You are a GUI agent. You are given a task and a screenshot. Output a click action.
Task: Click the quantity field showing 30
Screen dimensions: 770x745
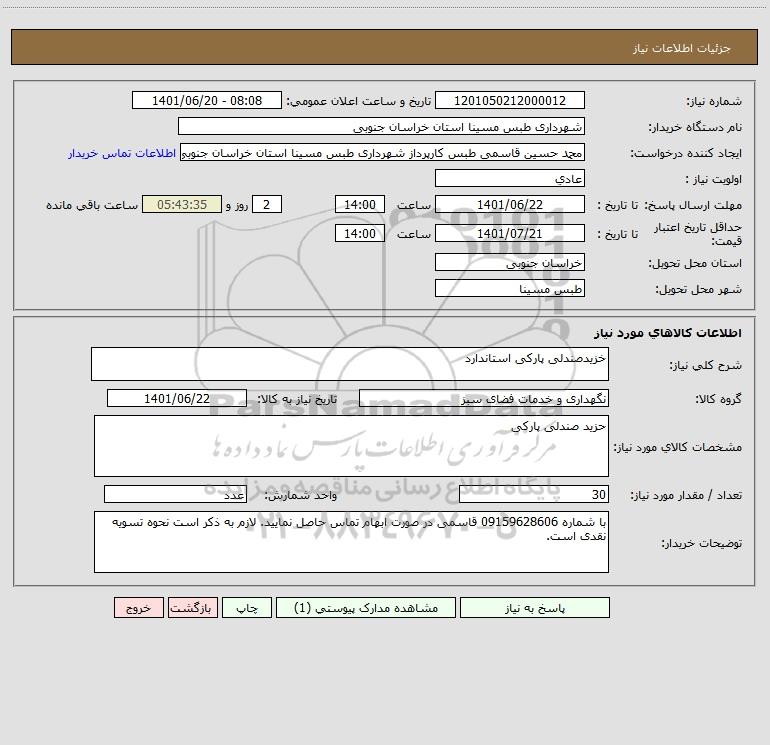(x=534, y=494)
